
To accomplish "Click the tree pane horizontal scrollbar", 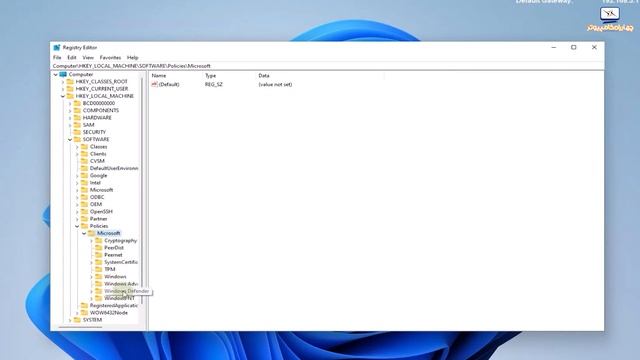I will pyautogui.click(x=80, y=327).
